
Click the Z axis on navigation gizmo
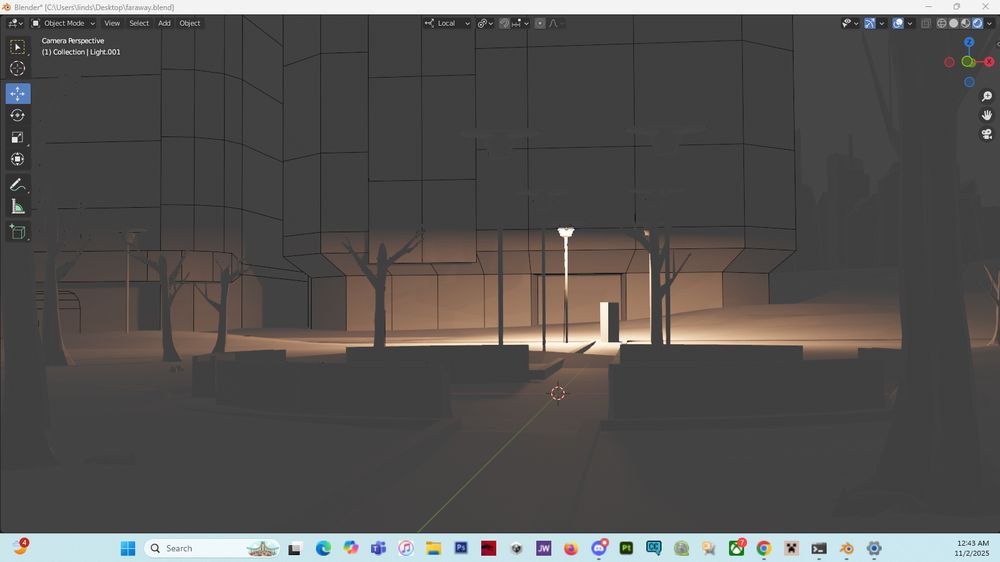(969, 42)
